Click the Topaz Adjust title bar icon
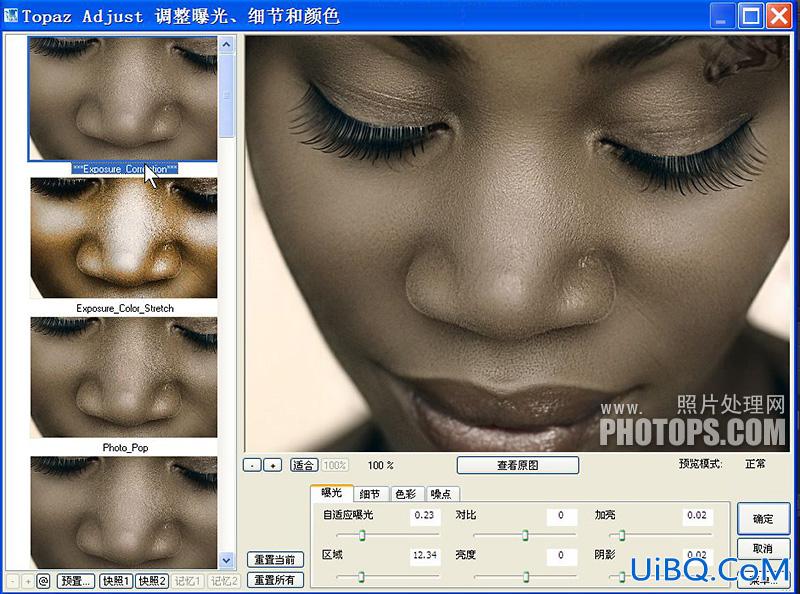 coord(11,15)
